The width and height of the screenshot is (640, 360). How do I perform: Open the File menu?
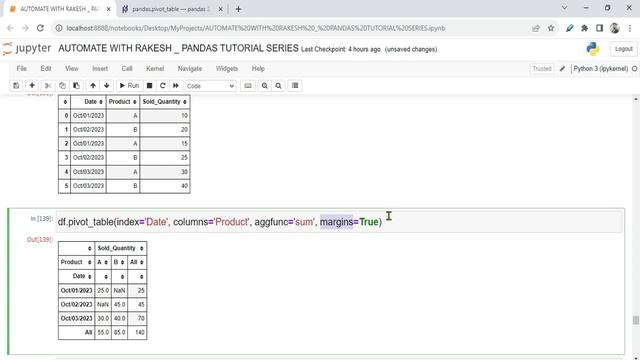[22, 69]
